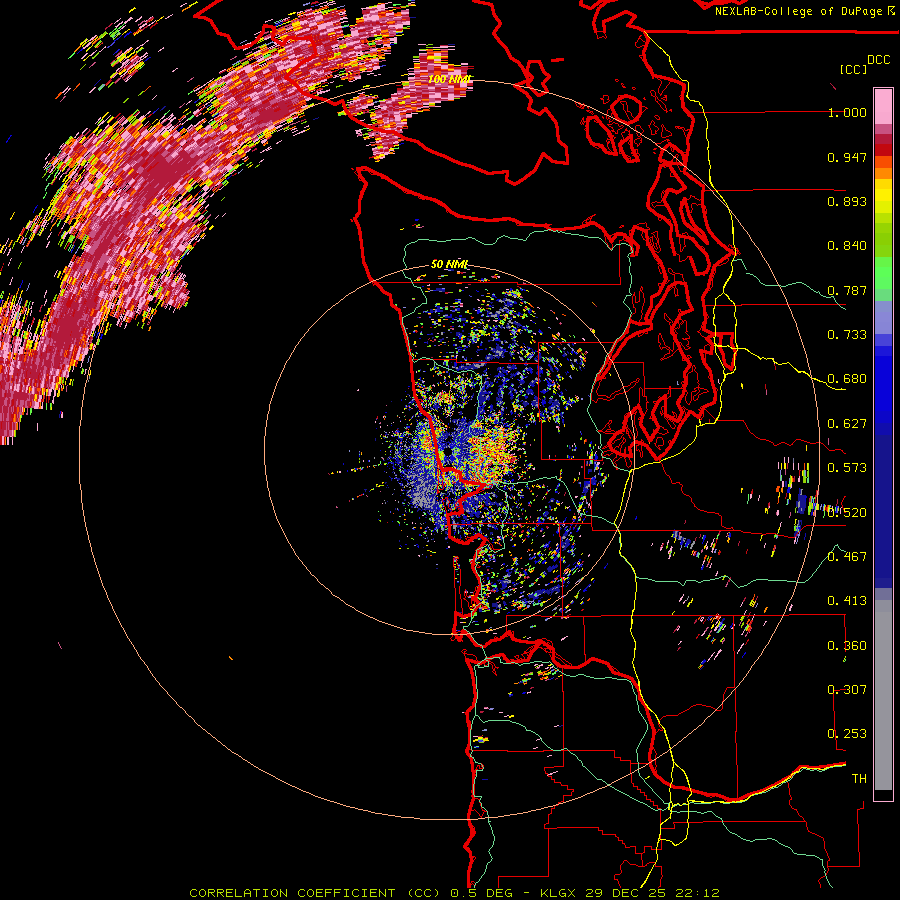
Task: Click the 0.253 legend value
Action: click(847, 734)
